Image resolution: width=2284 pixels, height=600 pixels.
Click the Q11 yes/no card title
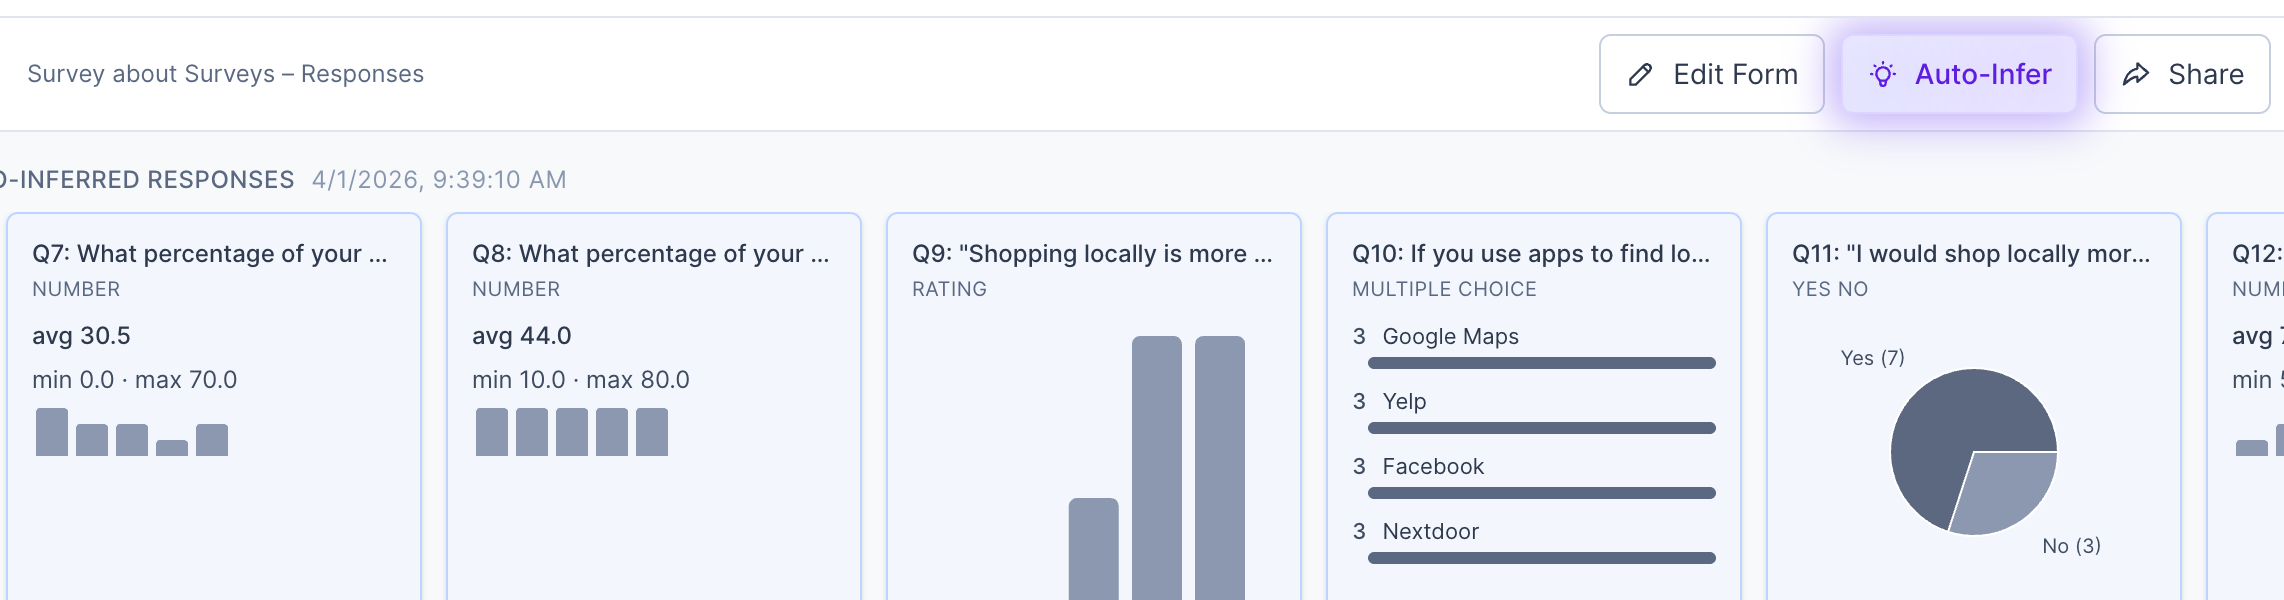coord(1970,254)
